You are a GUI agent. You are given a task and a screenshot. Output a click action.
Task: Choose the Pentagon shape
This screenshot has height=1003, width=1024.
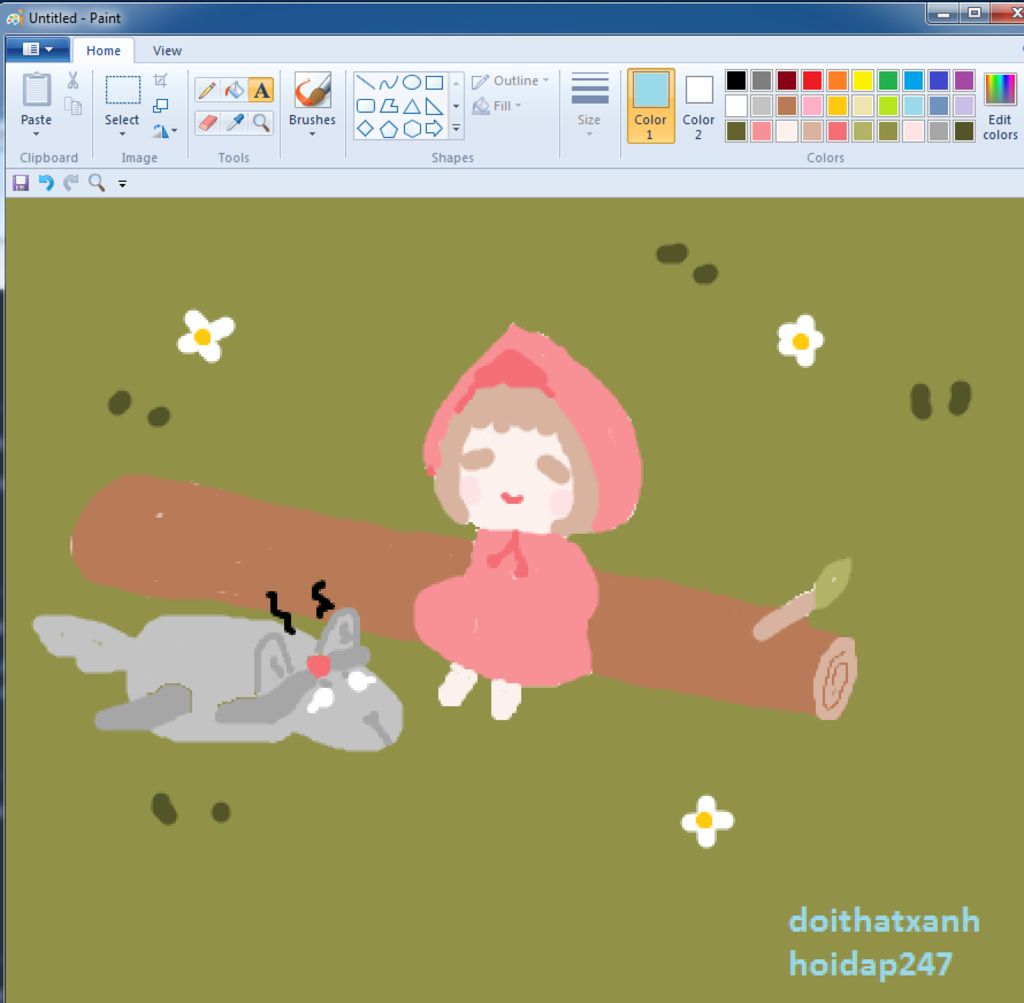[389, 129]
